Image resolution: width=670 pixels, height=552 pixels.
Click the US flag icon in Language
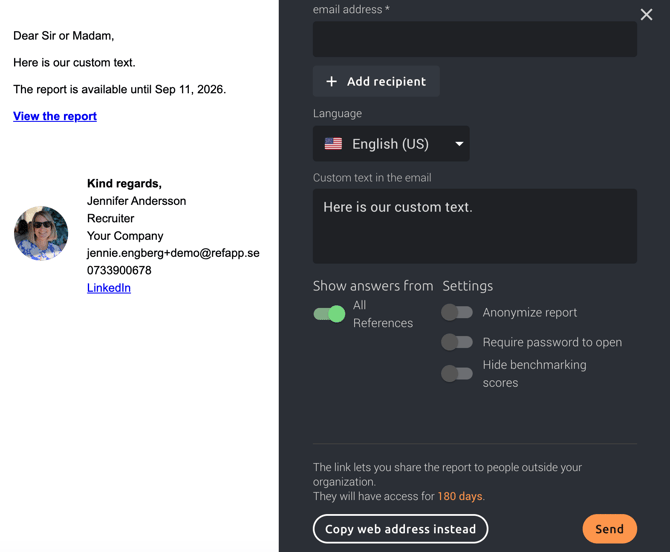click(x=334, y=144)
